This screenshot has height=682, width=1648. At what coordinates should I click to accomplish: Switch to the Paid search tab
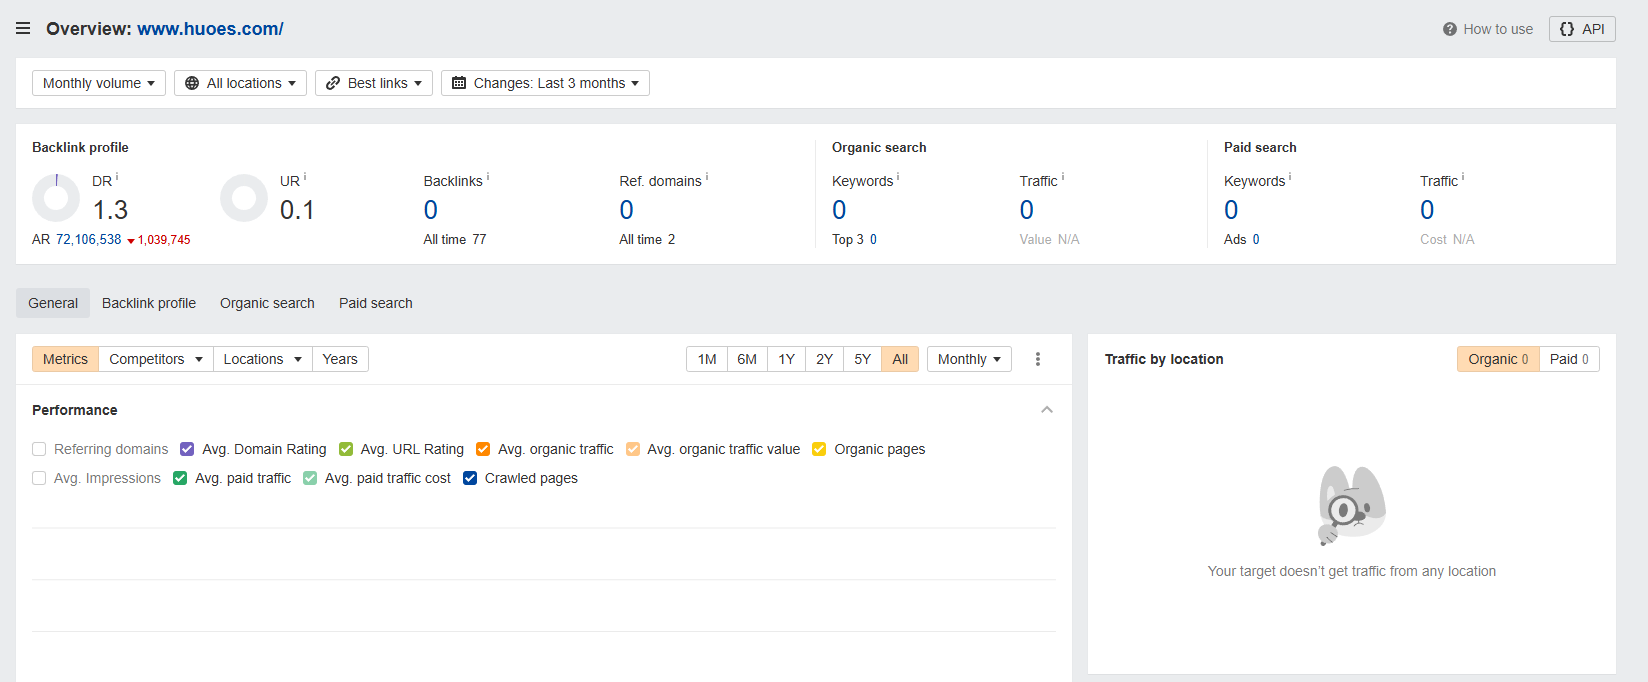click(376, 303)
